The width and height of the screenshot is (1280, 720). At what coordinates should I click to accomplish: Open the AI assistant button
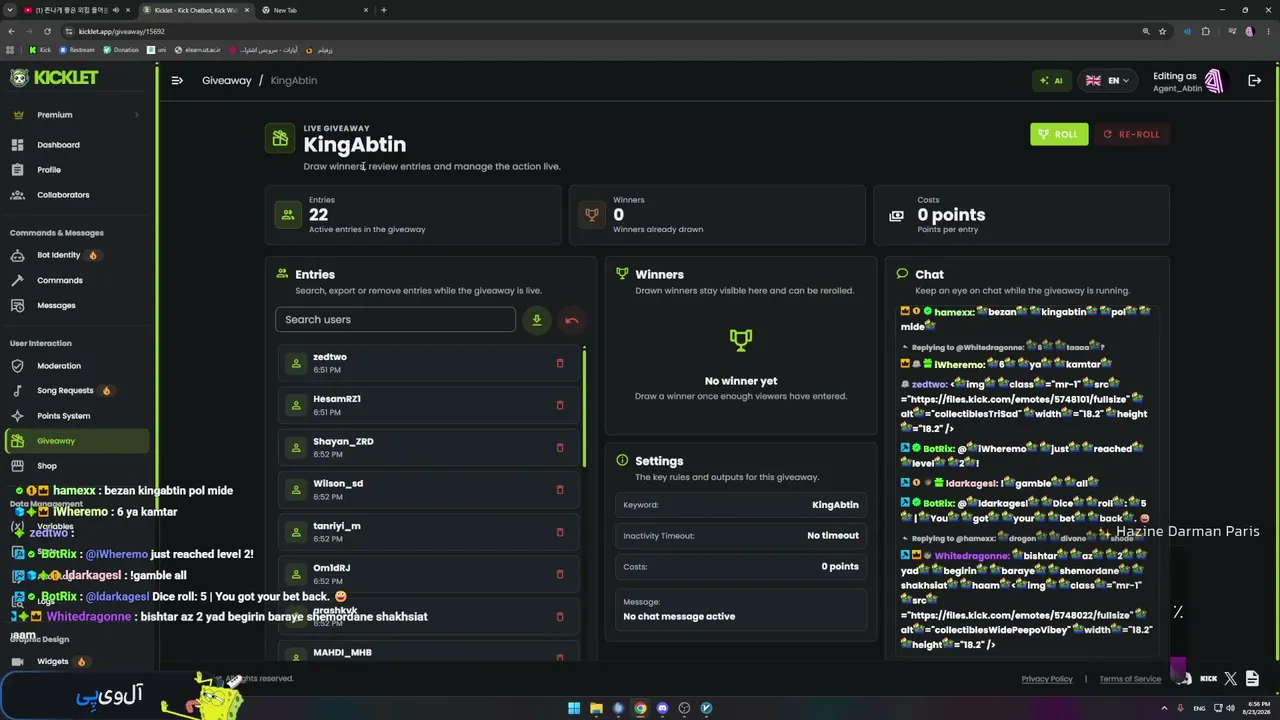coord(1051,81)
